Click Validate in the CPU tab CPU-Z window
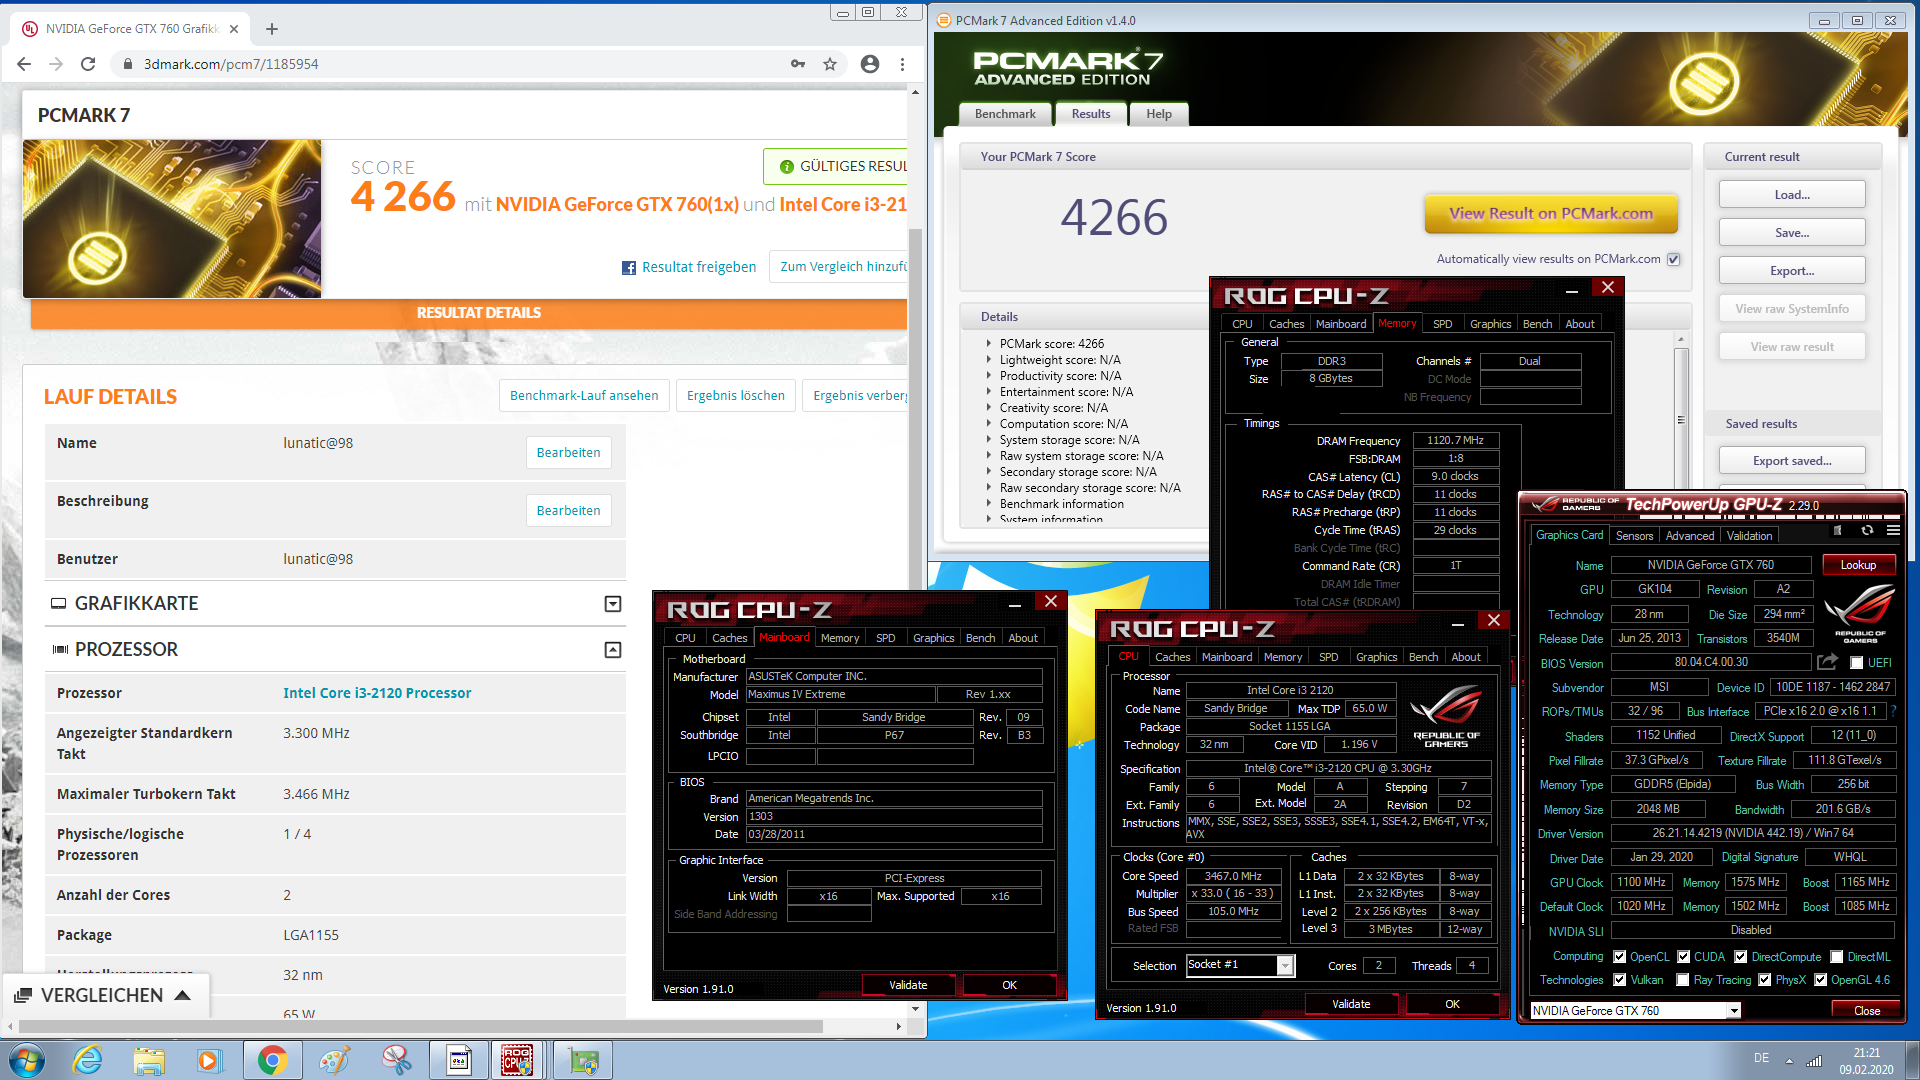1920x1080 pixels. click(1351, 1004)
